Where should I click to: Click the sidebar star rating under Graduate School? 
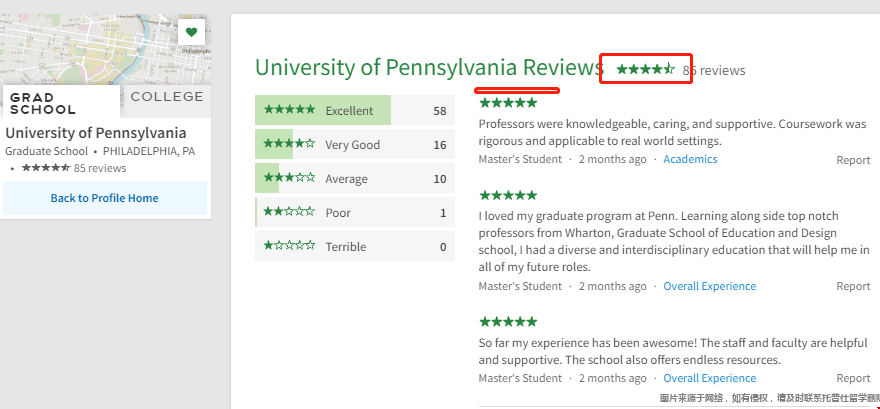click(x=45, y=168)
